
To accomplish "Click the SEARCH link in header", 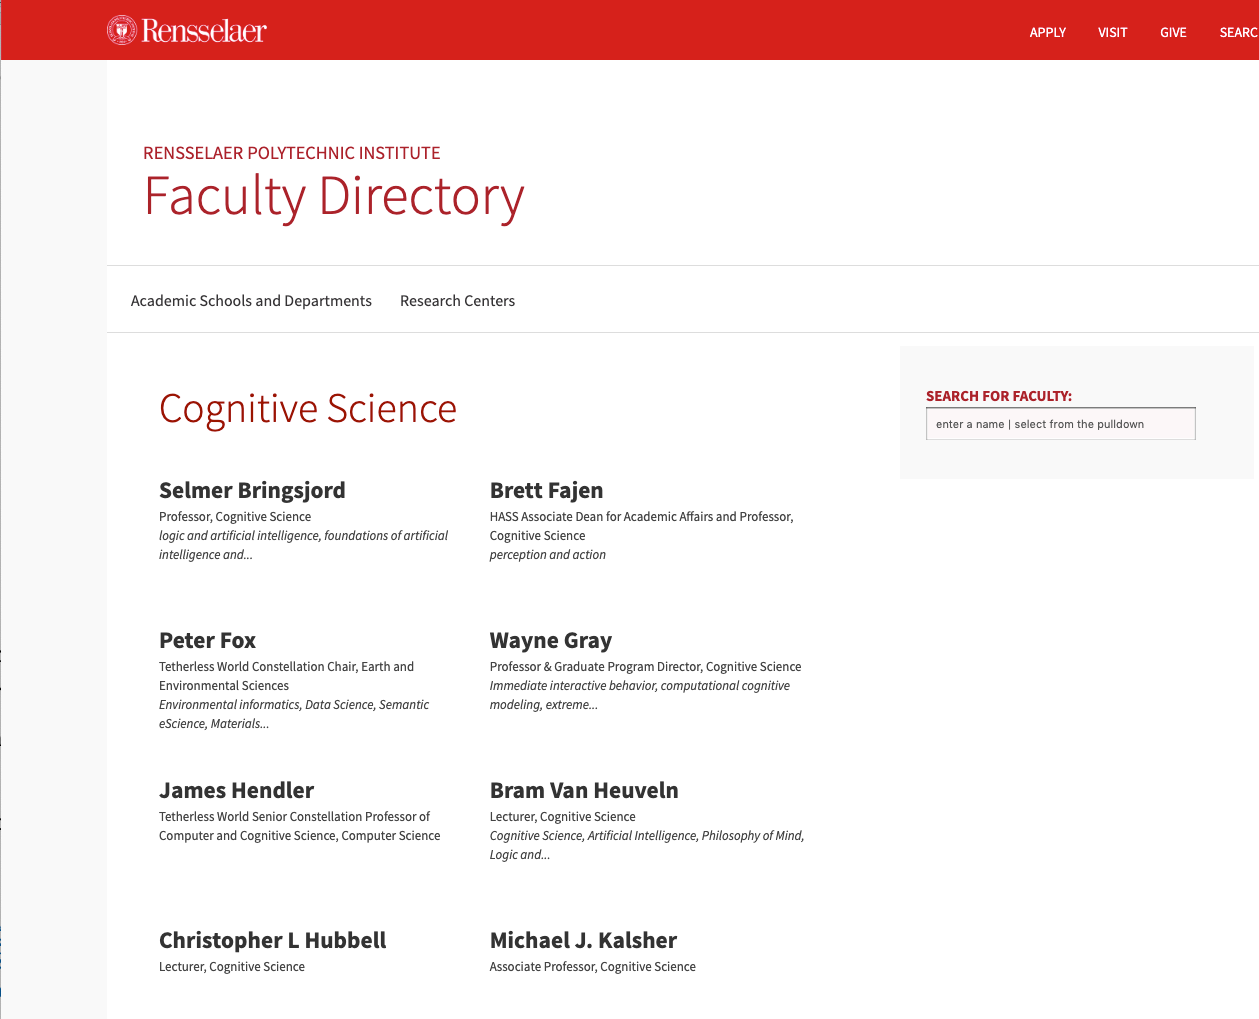I will point(1239,32).
